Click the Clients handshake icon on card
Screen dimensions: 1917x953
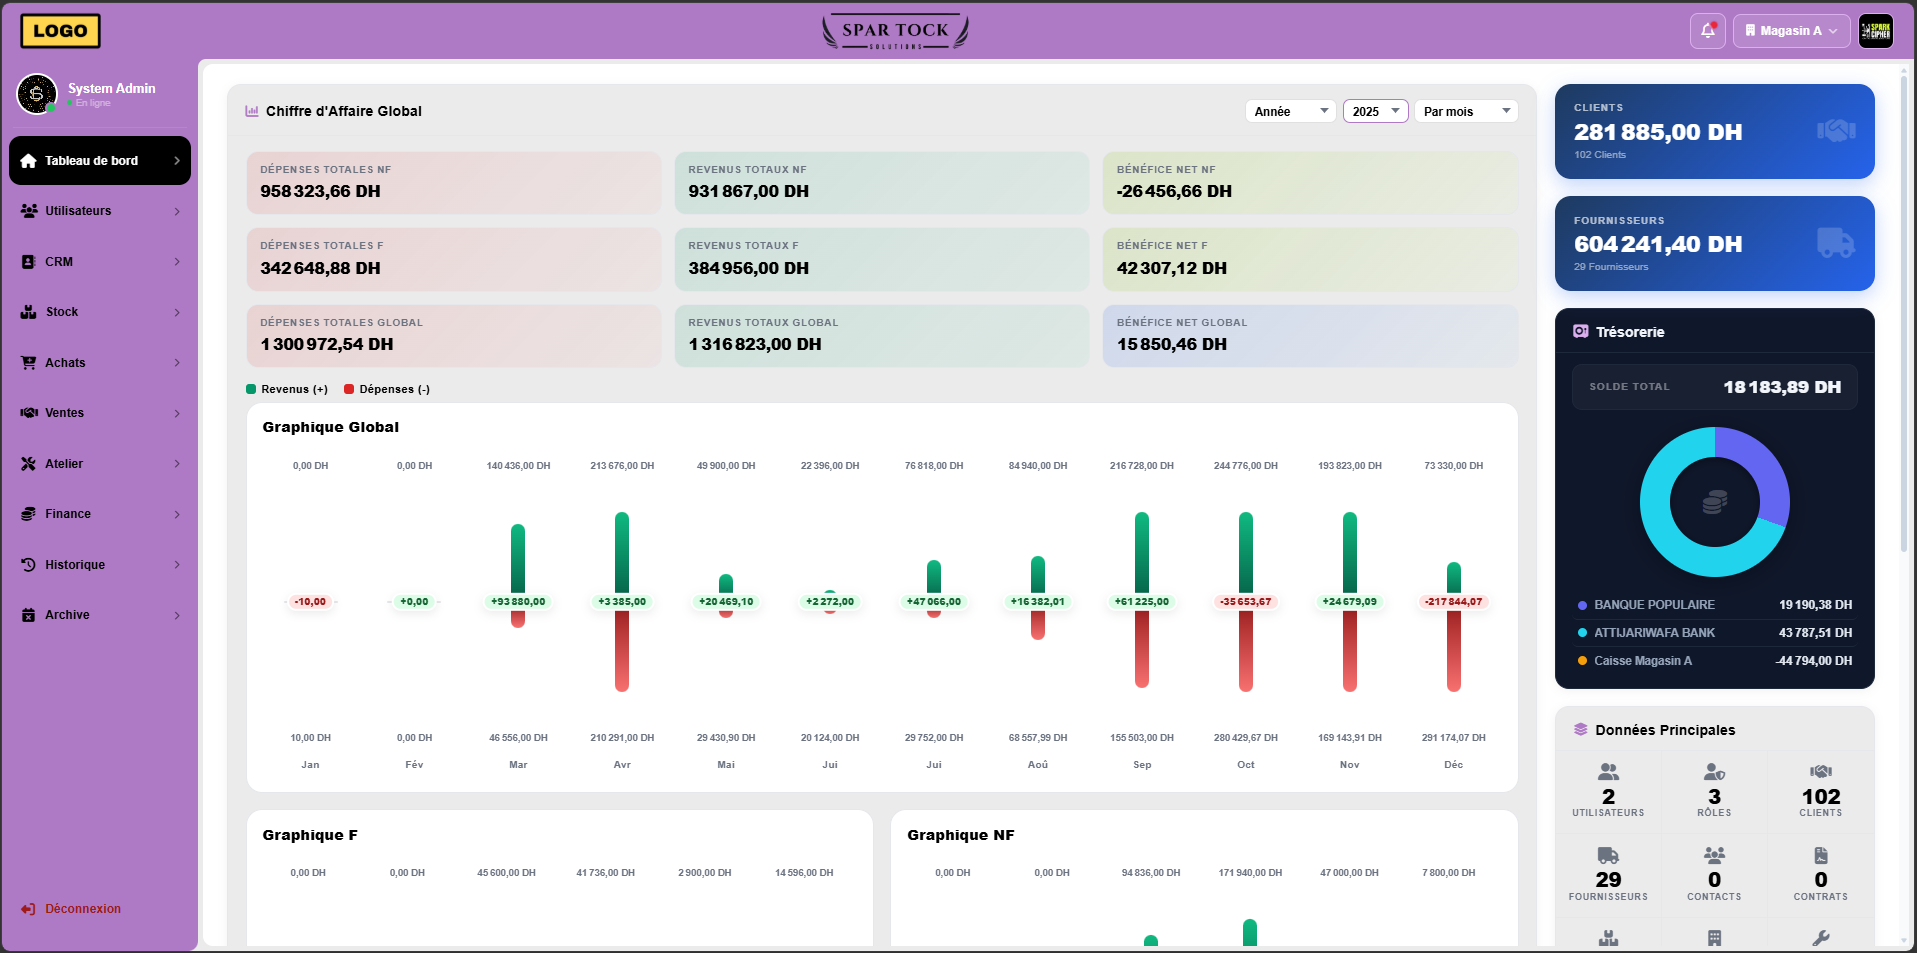pyautogui.click(x=1835, y=131)
